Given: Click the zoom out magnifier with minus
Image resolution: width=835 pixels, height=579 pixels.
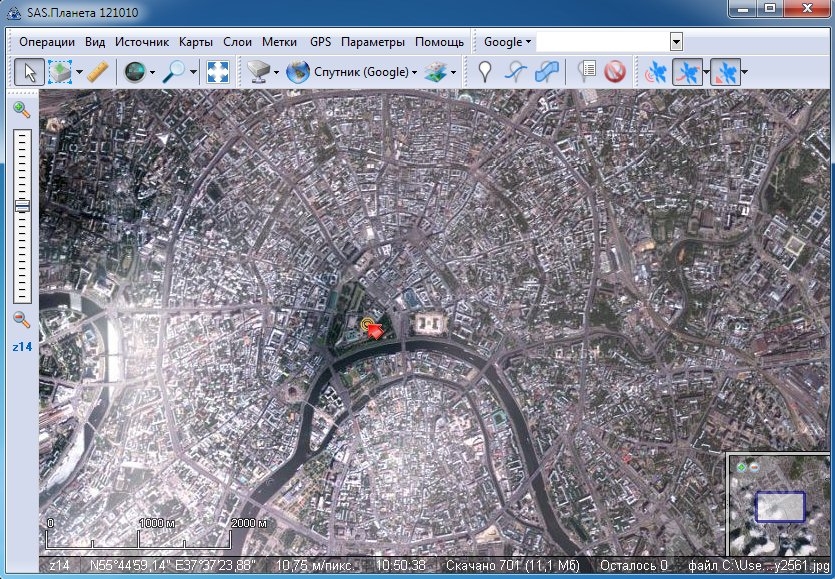Looking at the screenshot, I should tap(21, 320).
